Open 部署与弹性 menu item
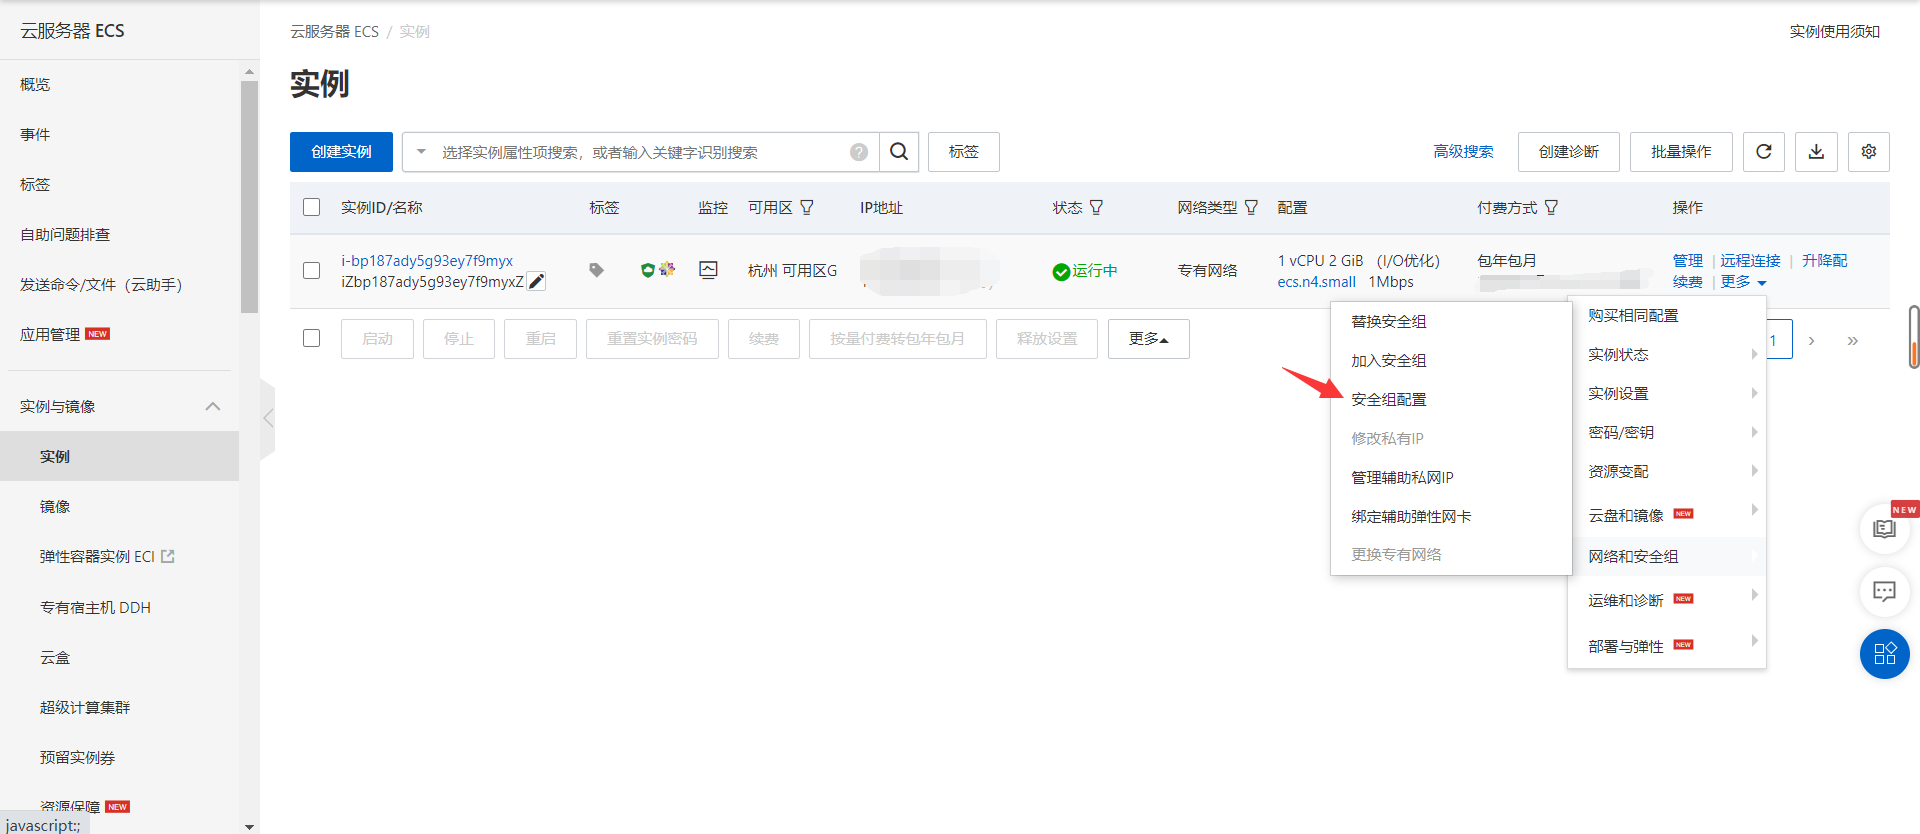 point(1667,646)
